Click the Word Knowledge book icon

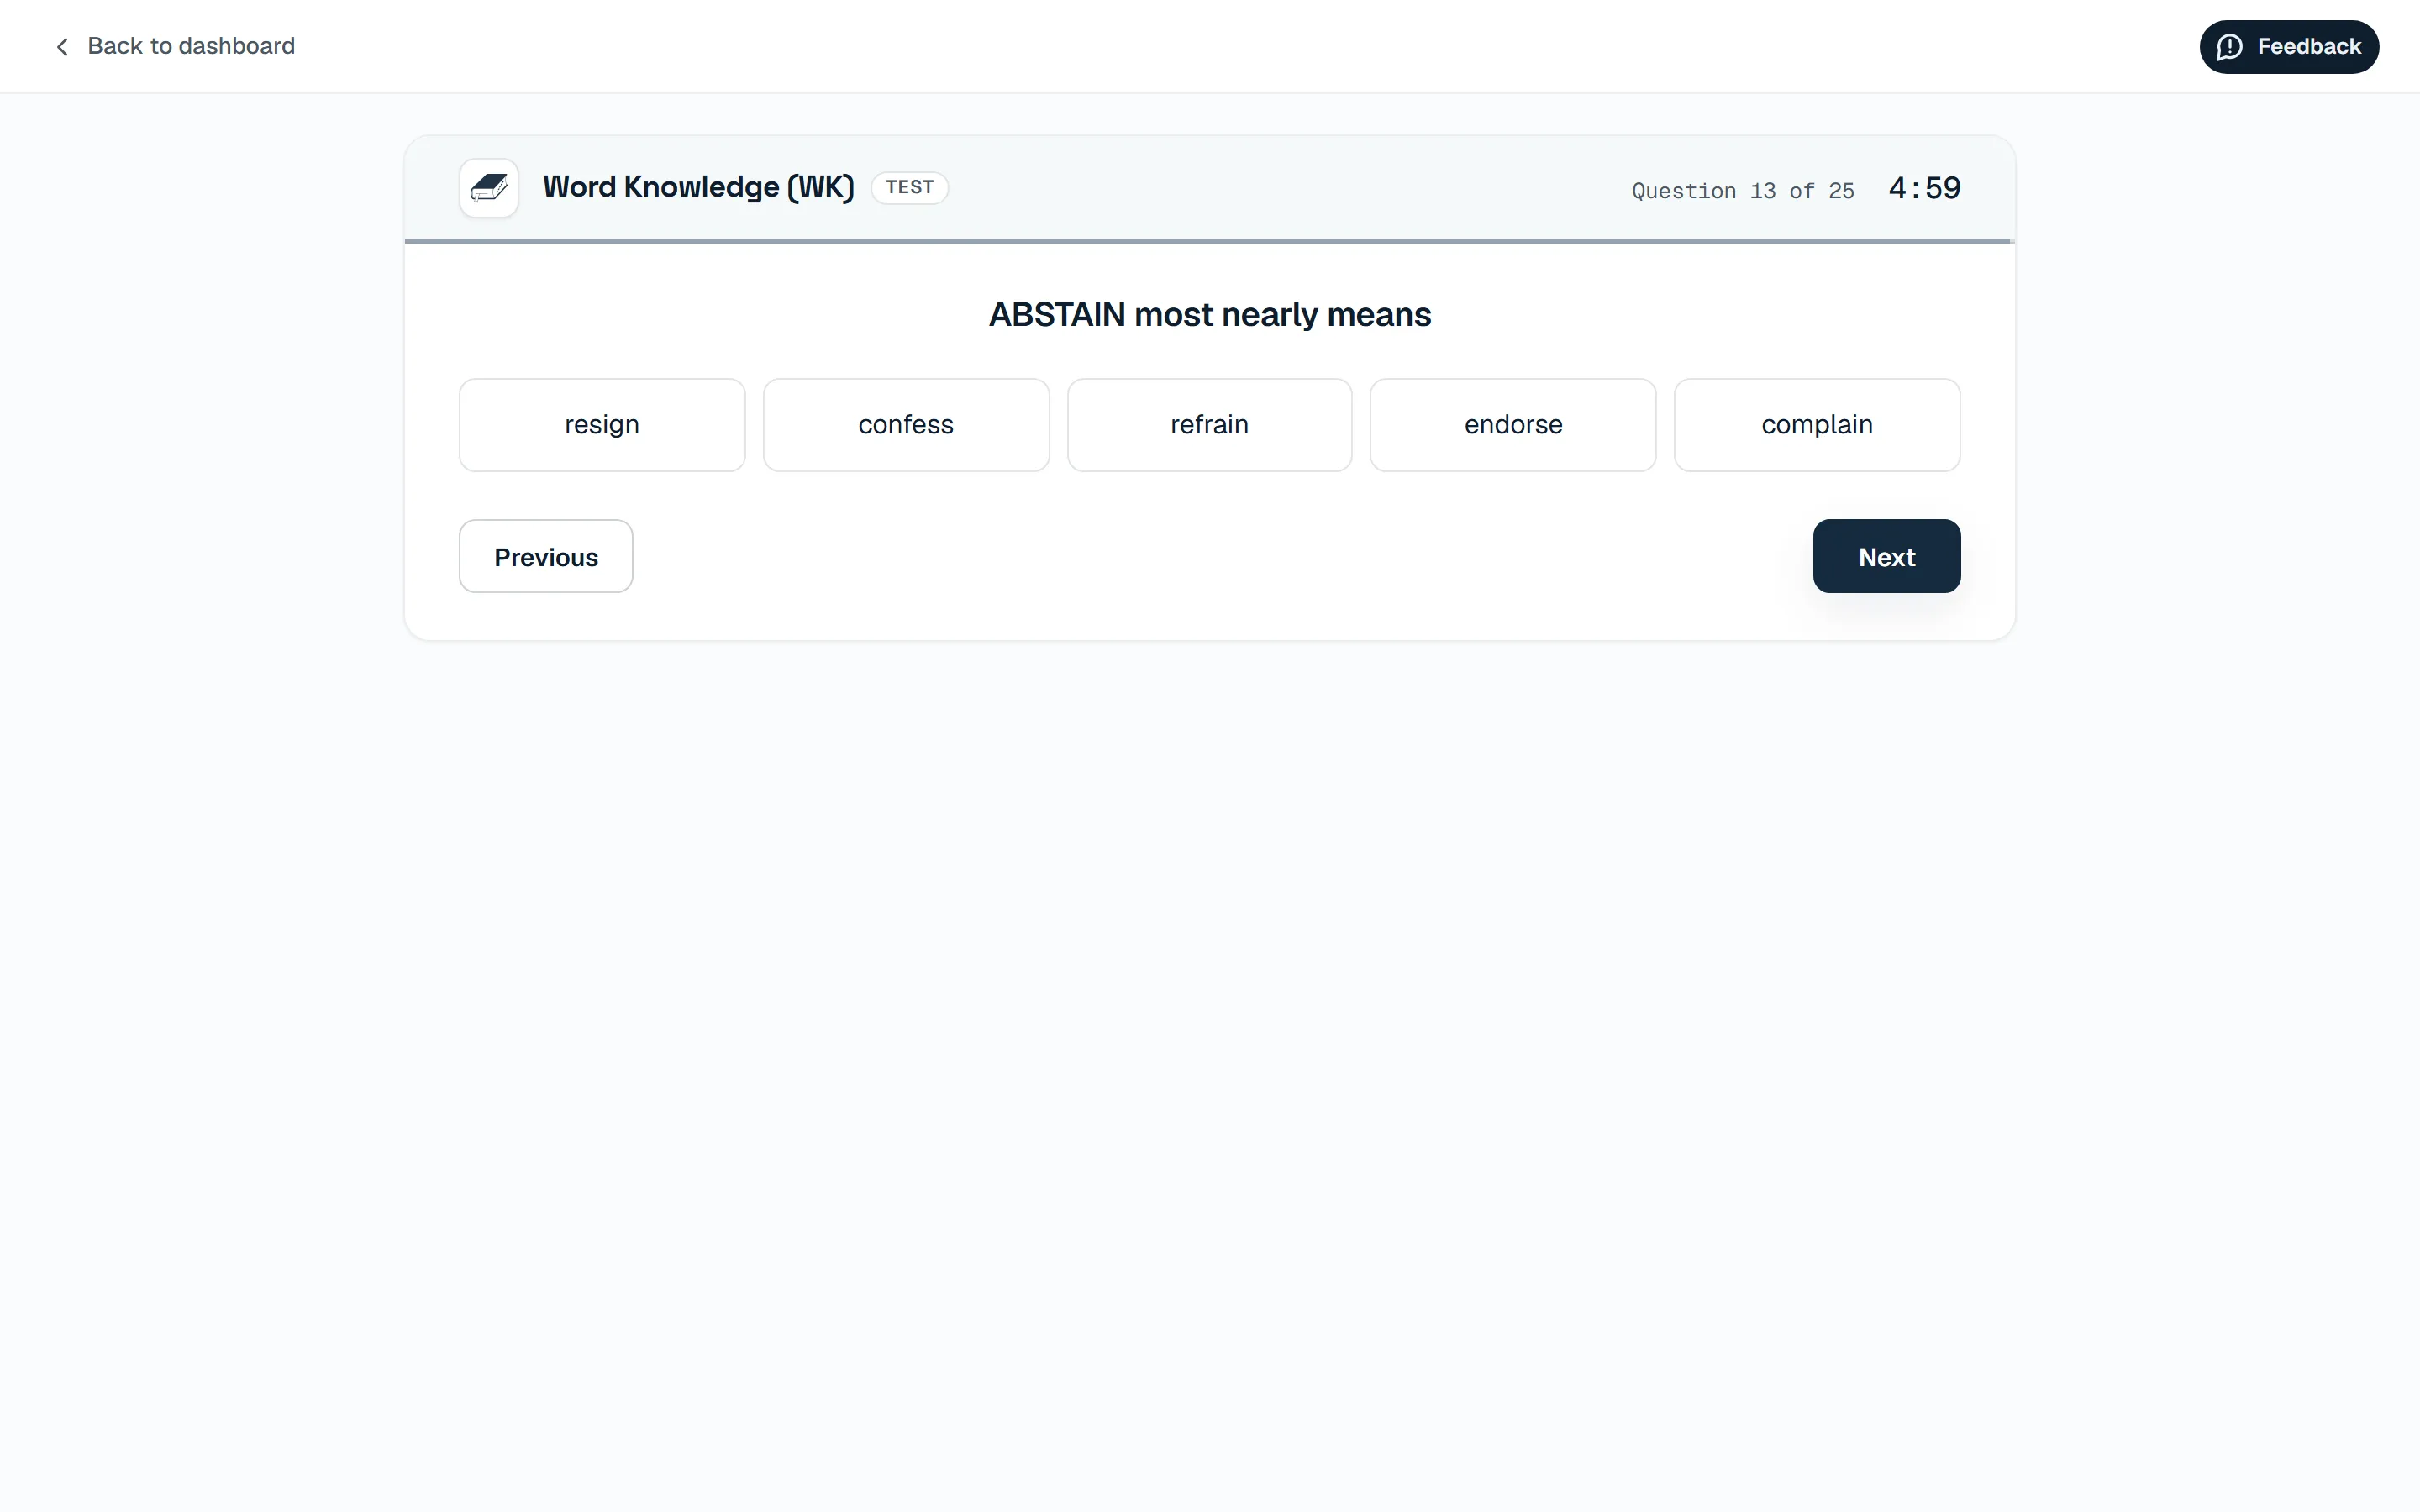pos(488,187)
